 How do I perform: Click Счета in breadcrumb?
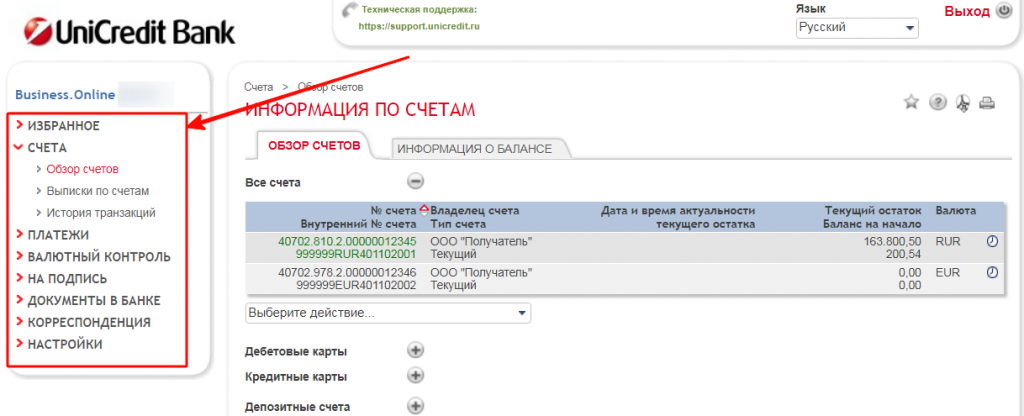click(x=259, y=87)
